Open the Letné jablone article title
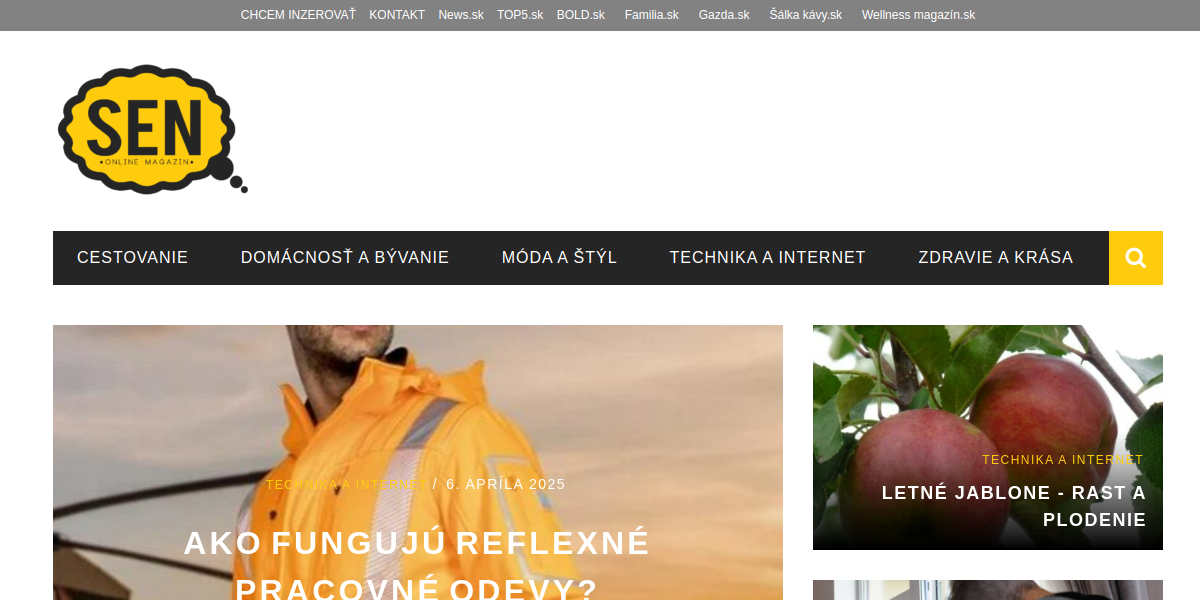1200x600 pixels. pos(1013,506)
